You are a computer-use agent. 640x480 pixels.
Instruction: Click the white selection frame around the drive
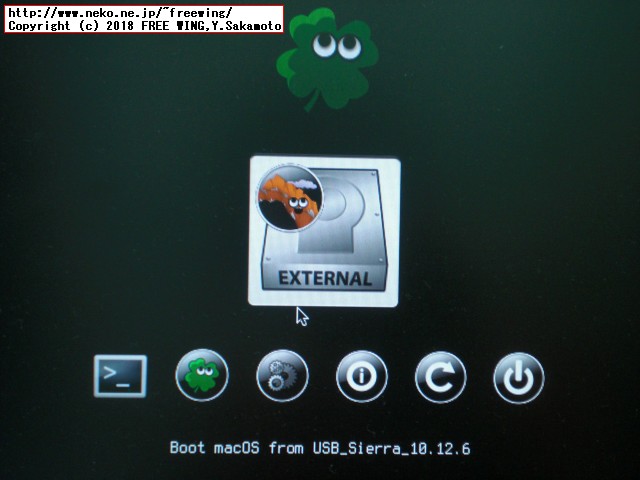point(253,232)
